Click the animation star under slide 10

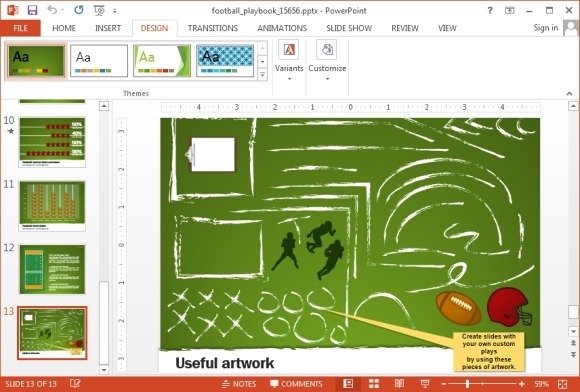(x=10, y=131)
